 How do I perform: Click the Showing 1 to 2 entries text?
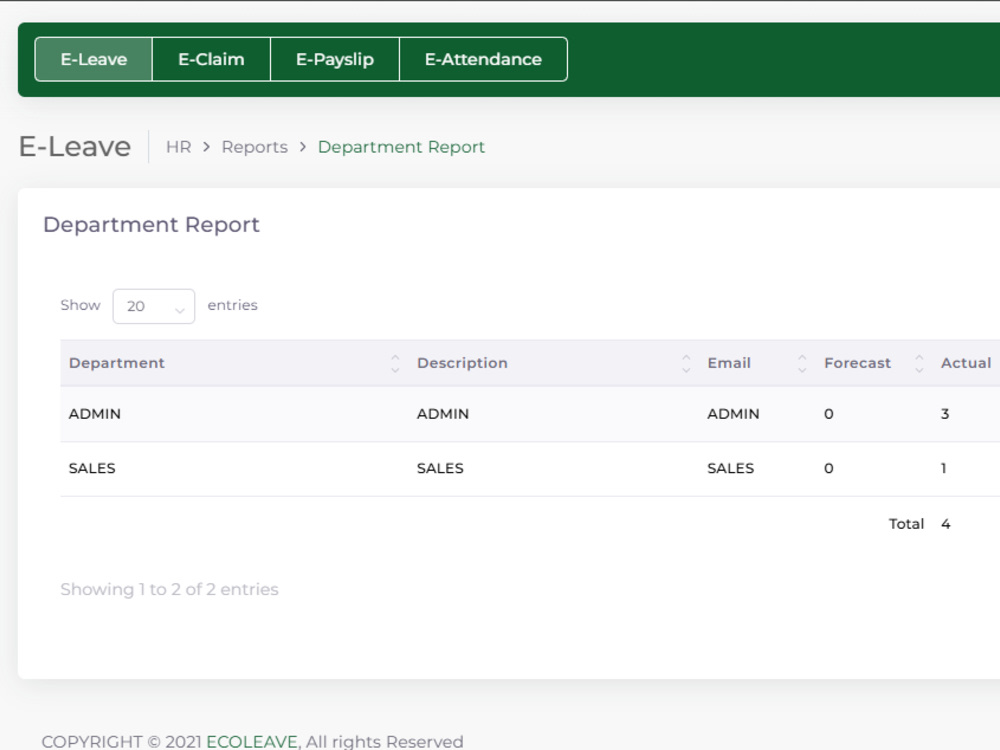click(170, 589)
